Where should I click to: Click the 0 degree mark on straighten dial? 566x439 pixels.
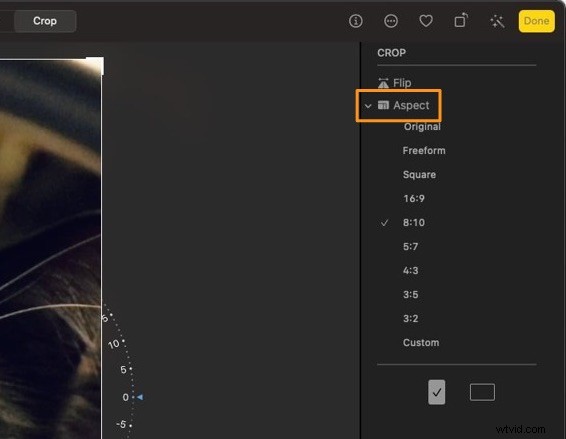(125, 397)
